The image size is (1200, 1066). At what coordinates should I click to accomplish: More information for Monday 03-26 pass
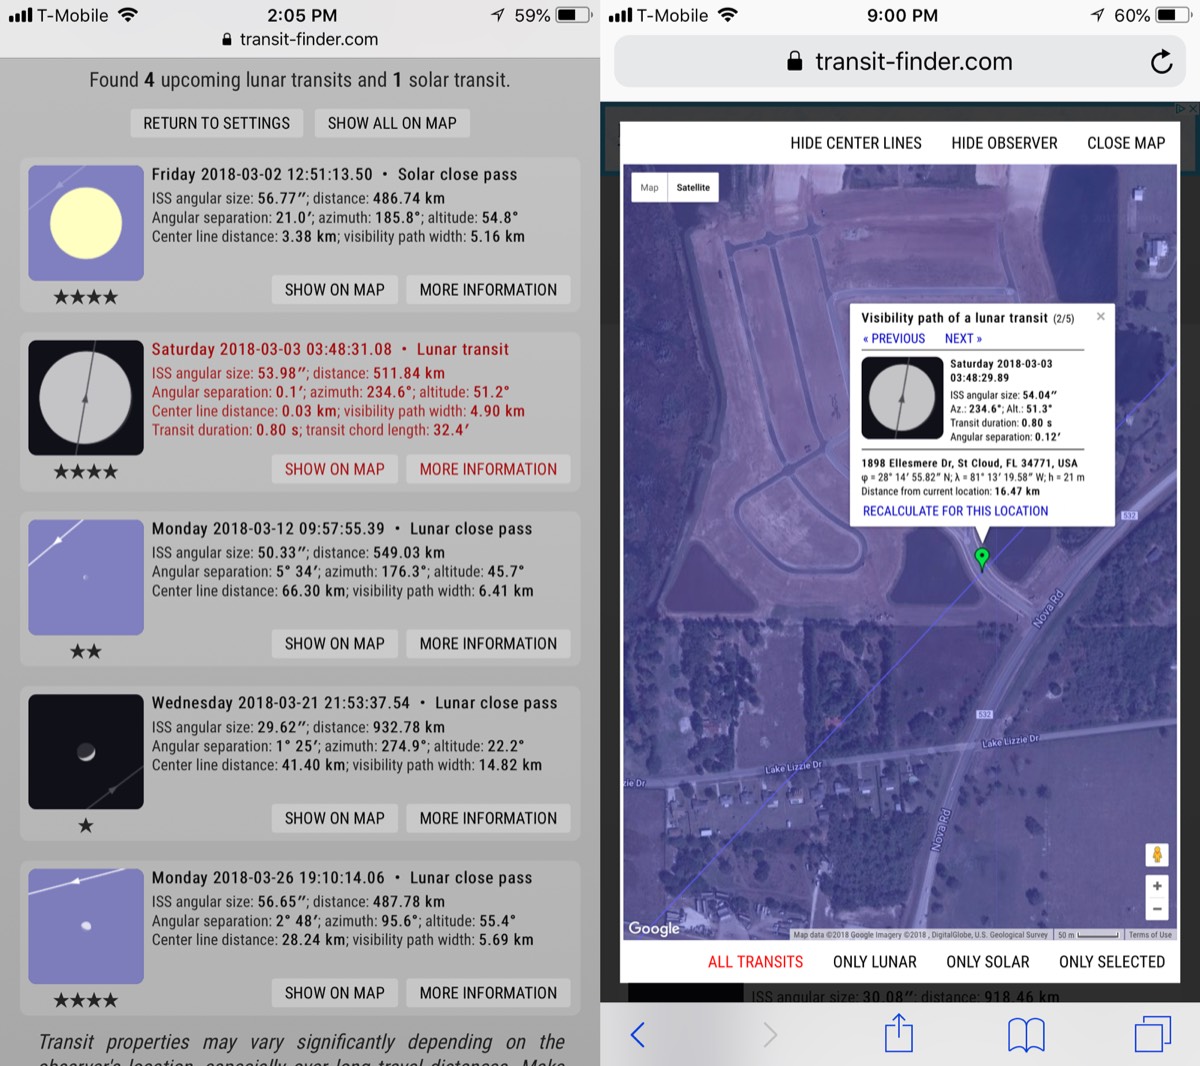pos(488,993)
